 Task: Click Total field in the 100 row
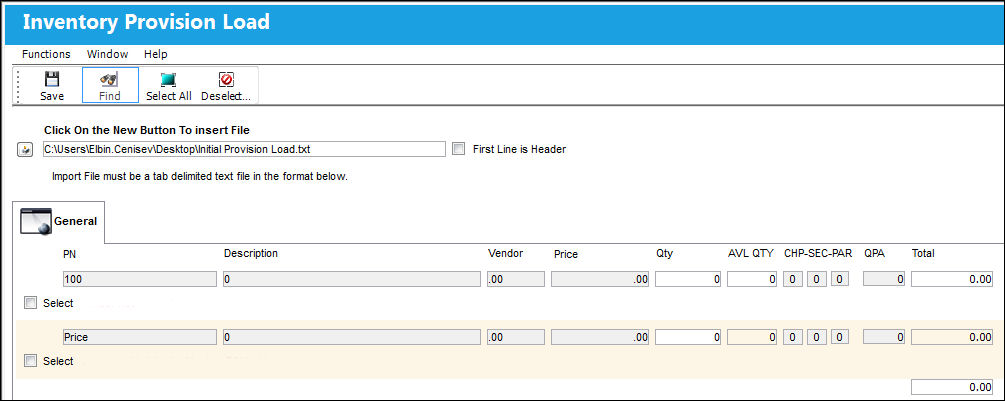coord(952,279)
